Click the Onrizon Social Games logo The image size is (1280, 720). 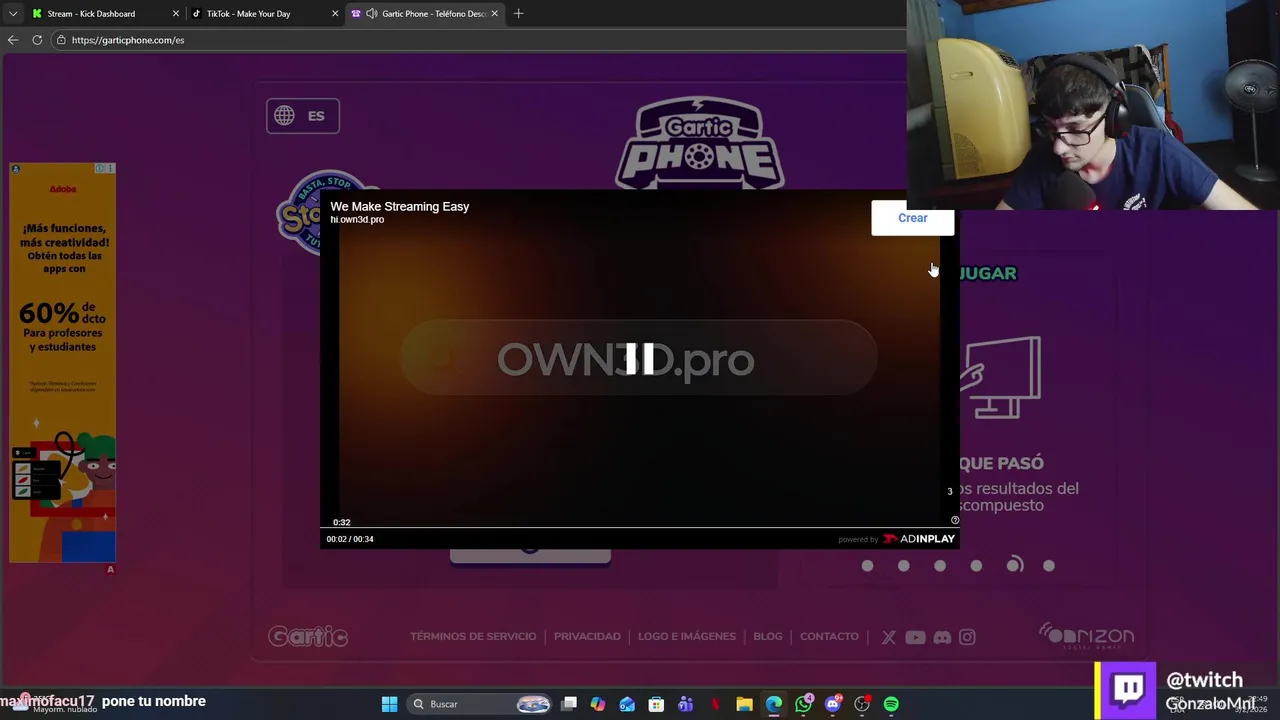tap(1086, 637)
